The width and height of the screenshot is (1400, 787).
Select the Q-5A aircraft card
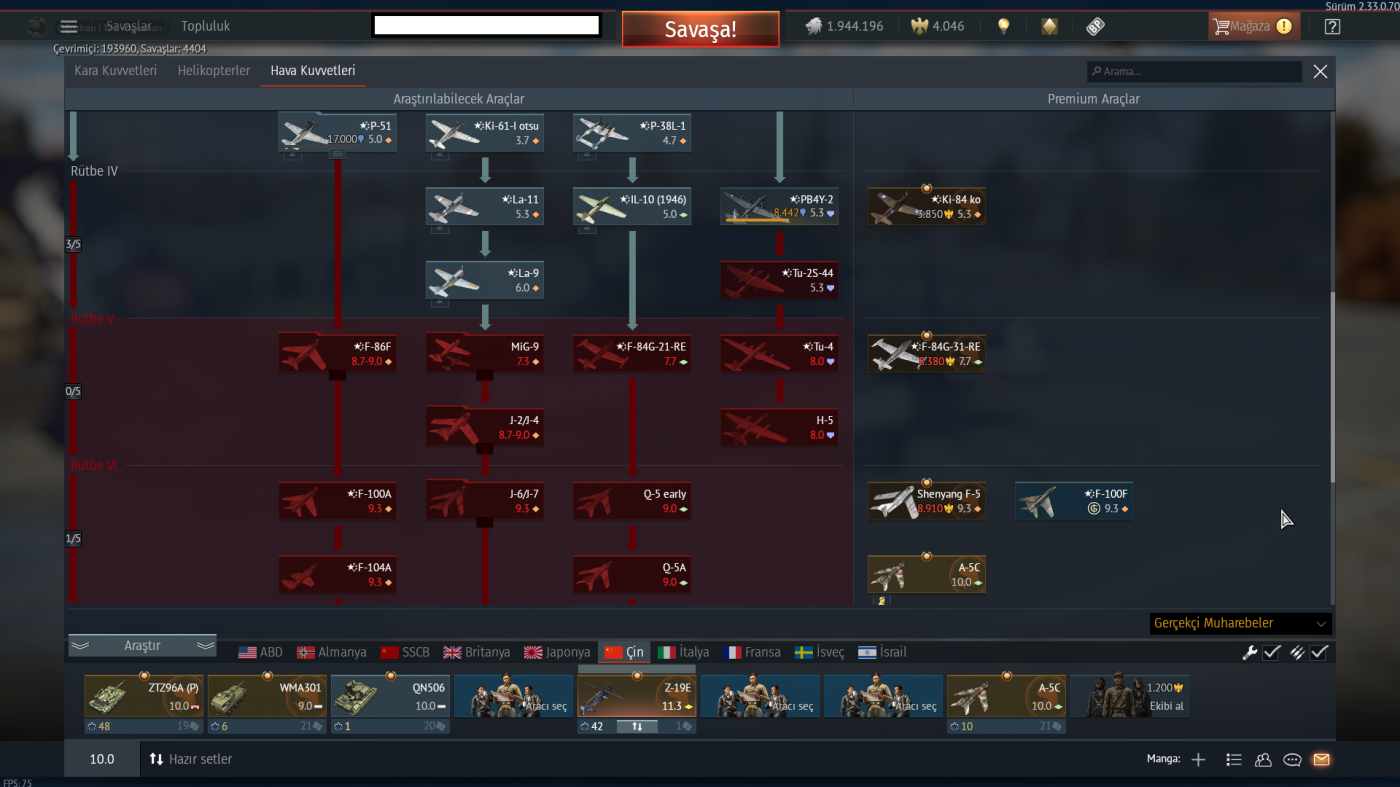click(632, 575)
